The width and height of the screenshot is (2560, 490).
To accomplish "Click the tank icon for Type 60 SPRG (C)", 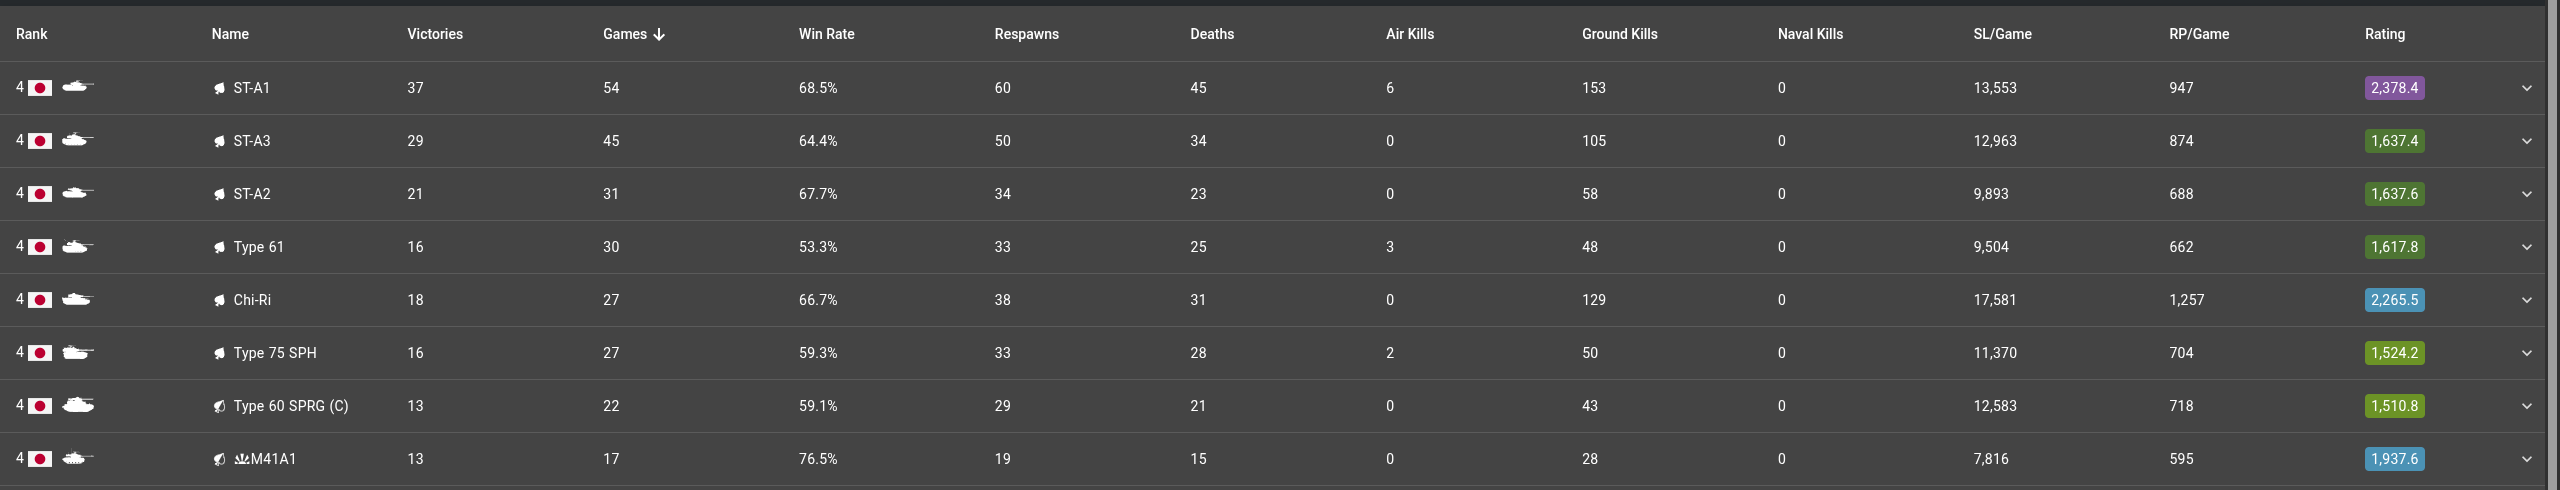I will click(x=78, y=405).
